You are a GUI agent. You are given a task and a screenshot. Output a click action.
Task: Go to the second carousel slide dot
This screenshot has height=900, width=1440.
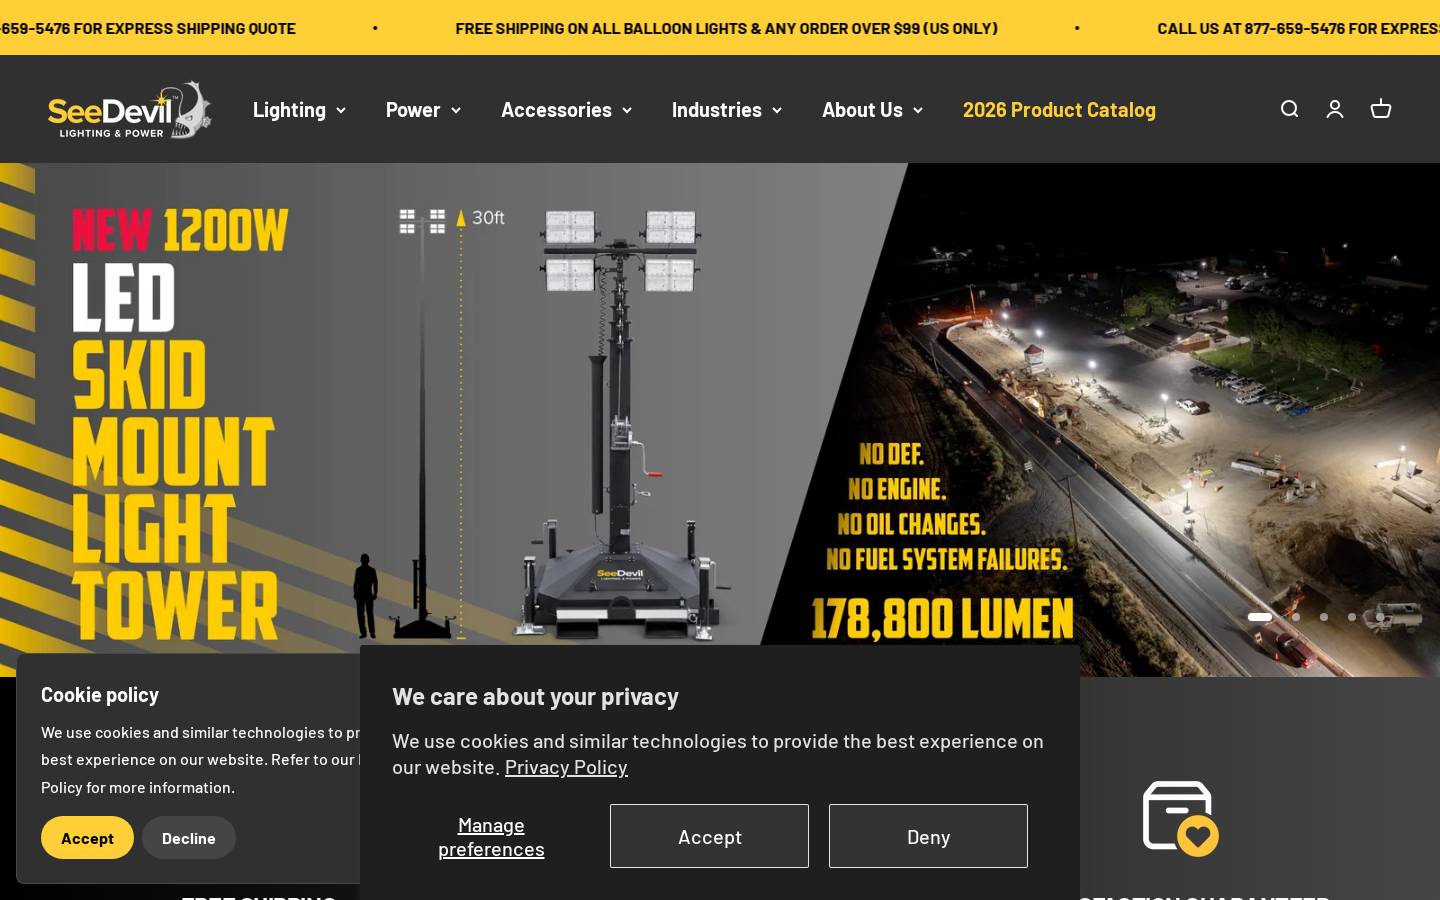pos(1296,617)
